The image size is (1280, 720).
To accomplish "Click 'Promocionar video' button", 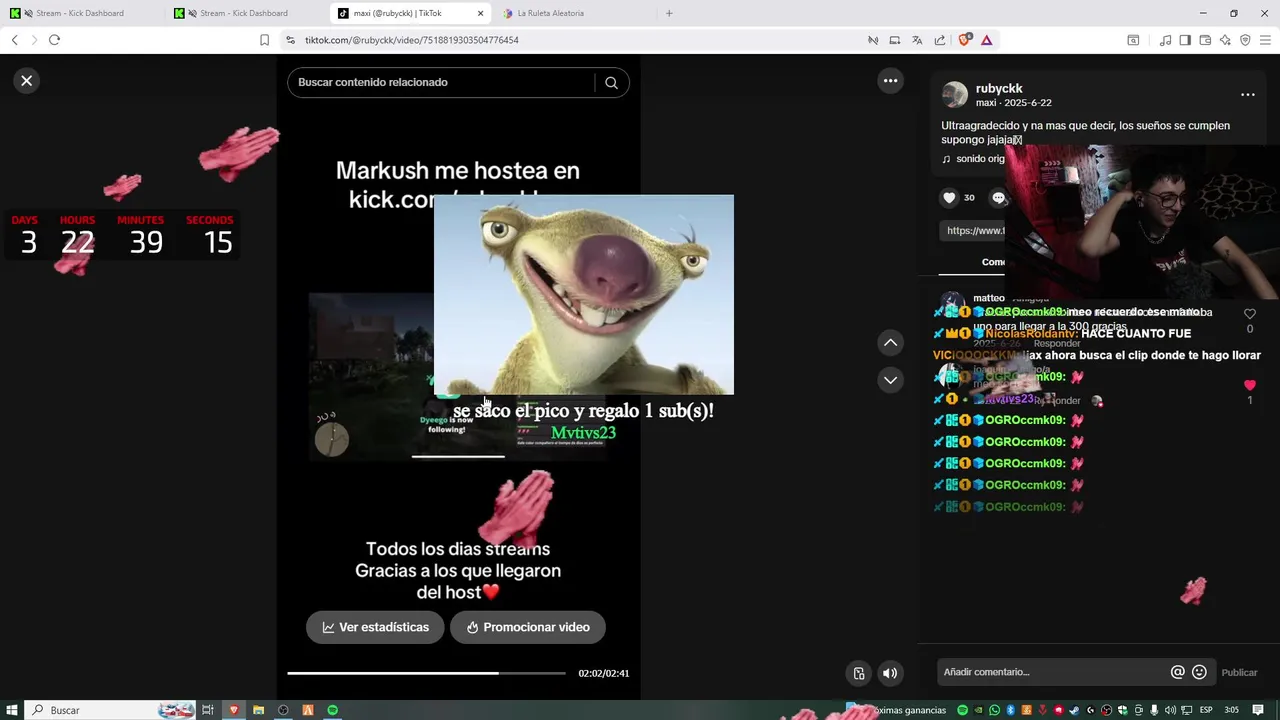I will point(528,627).
